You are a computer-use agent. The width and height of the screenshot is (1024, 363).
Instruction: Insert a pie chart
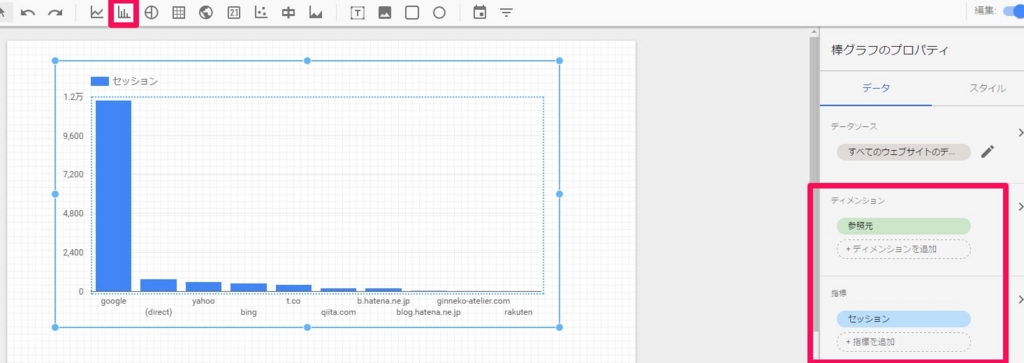(152, 13)
